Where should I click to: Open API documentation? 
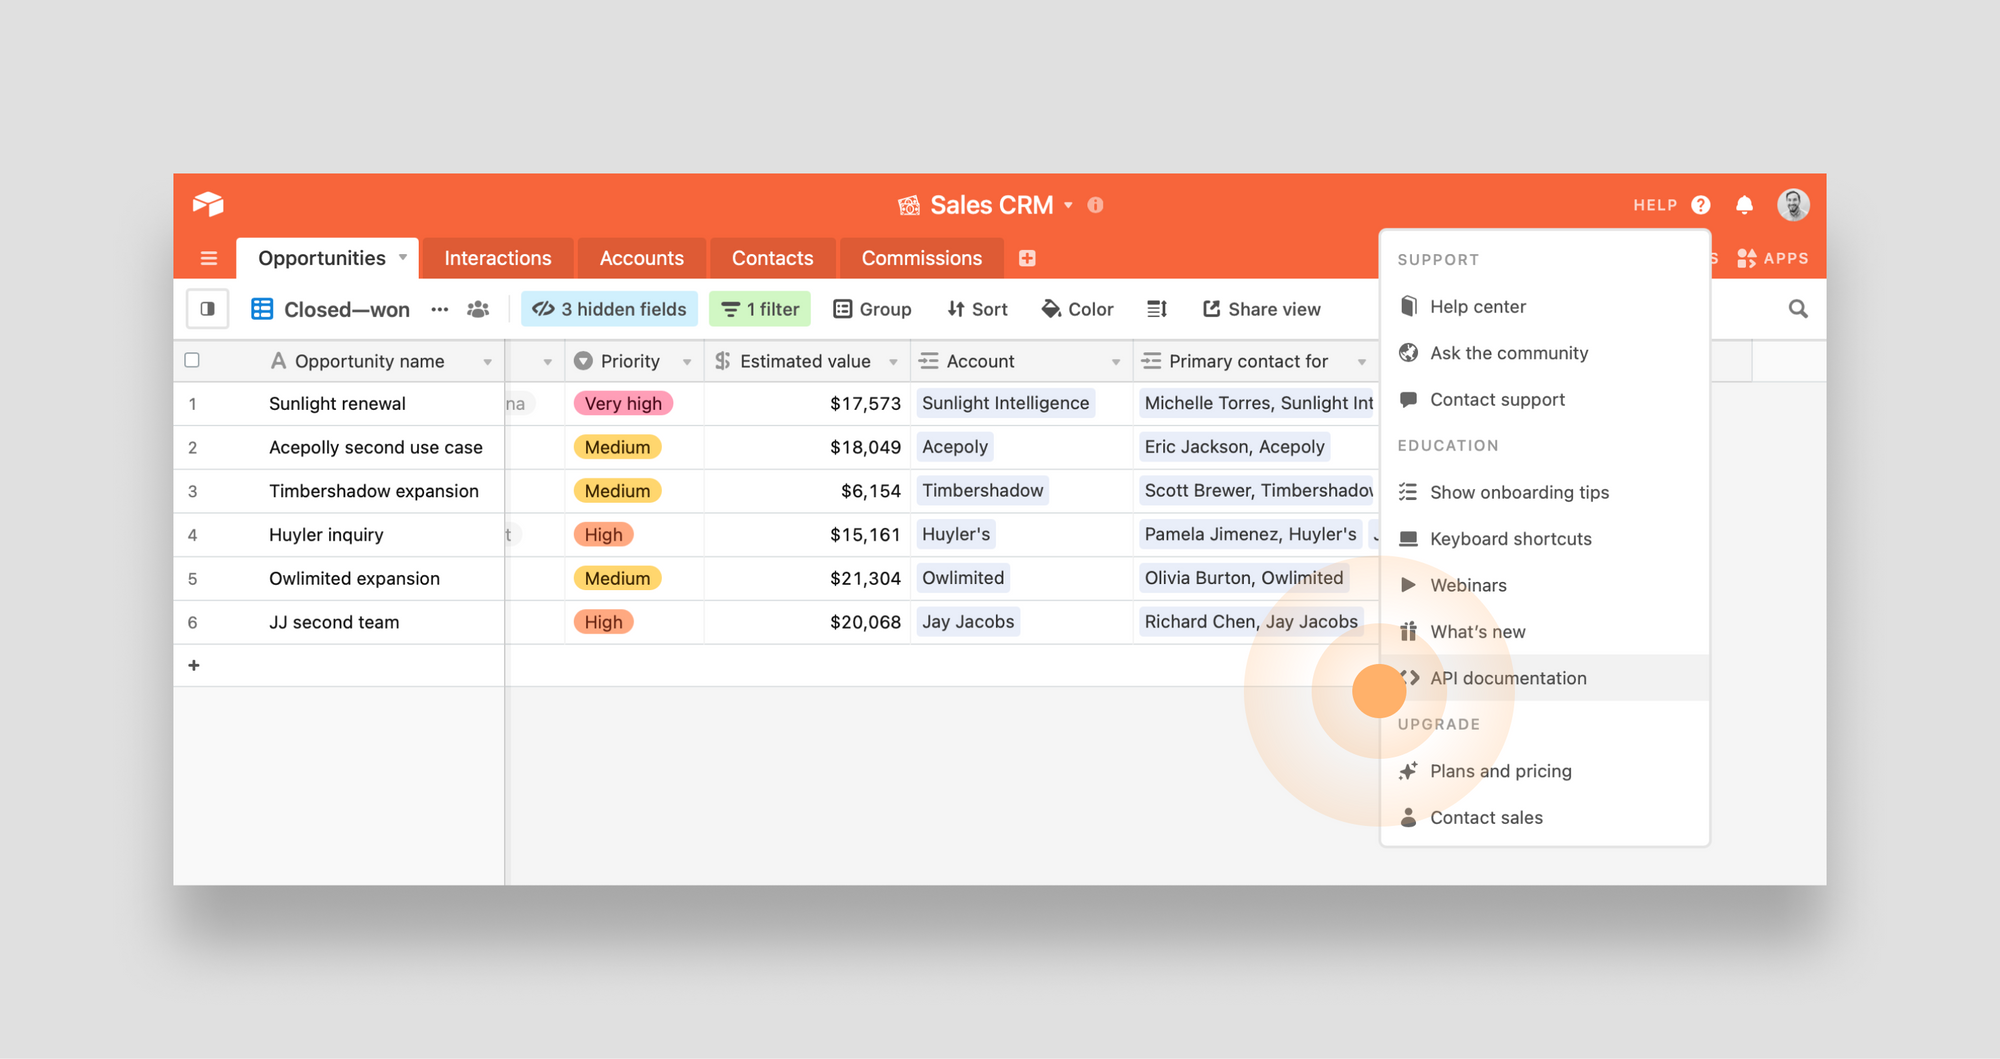(1545, 678)
